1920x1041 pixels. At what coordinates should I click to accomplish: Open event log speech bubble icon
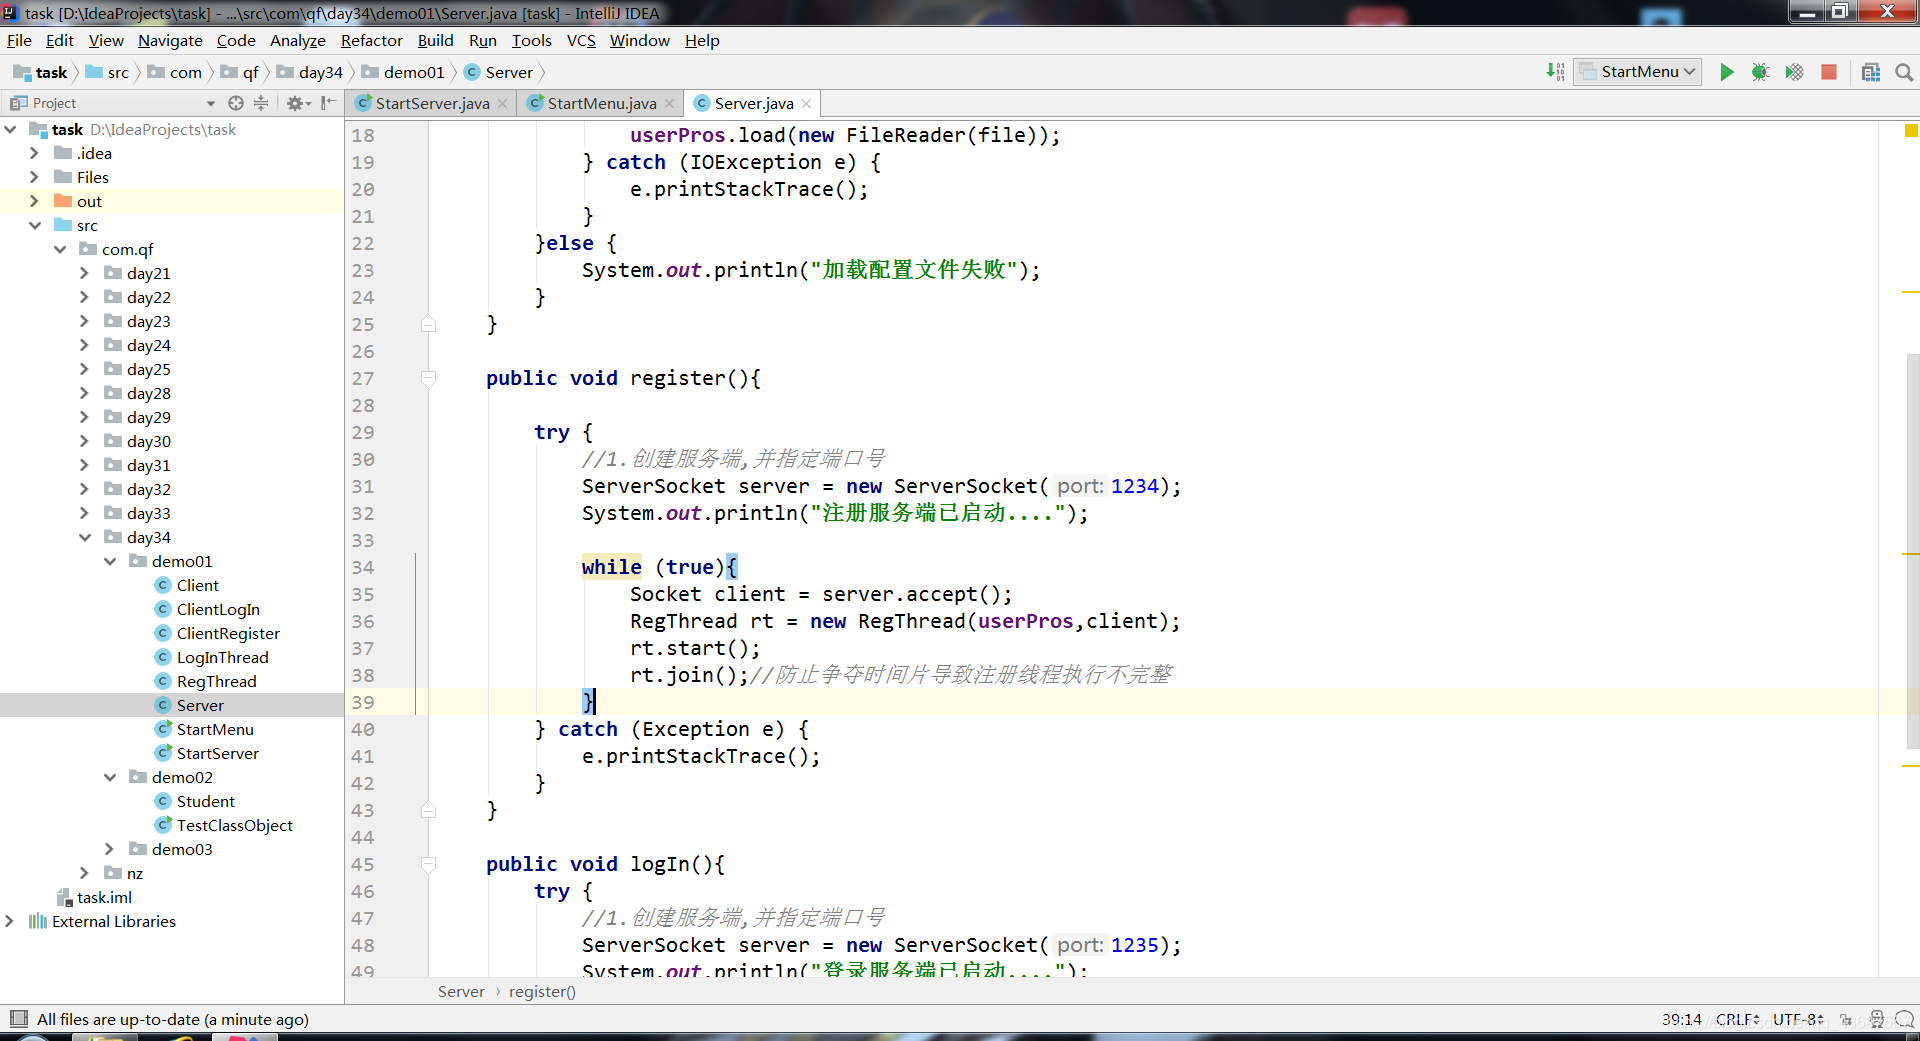tap(1905, 1020)
